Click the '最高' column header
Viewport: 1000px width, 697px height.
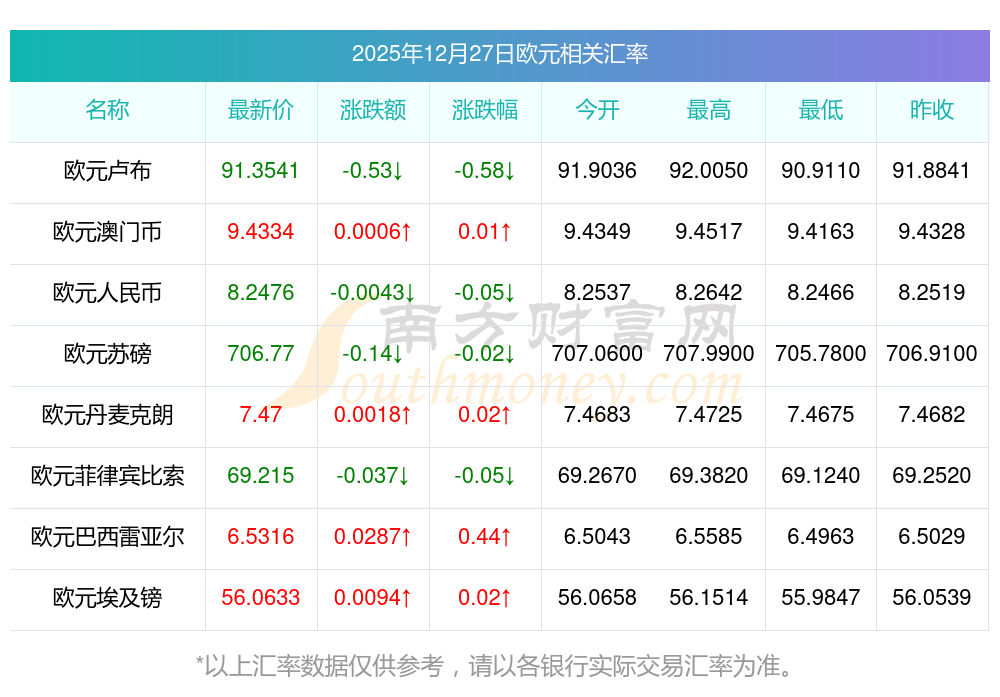(709, 110)
